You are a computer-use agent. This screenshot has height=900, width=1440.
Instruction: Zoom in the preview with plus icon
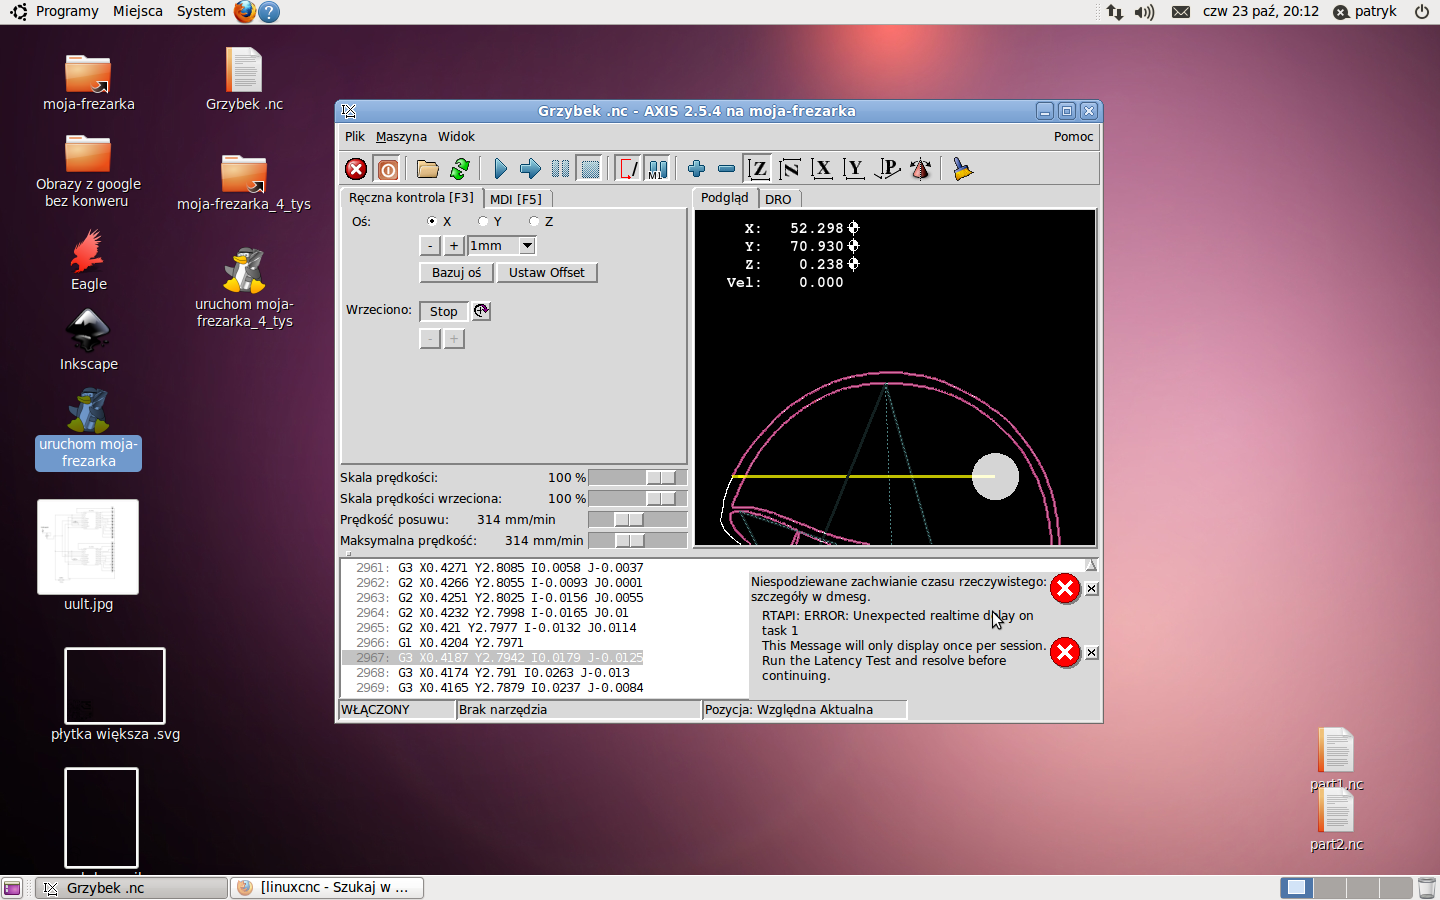(697, 169)
